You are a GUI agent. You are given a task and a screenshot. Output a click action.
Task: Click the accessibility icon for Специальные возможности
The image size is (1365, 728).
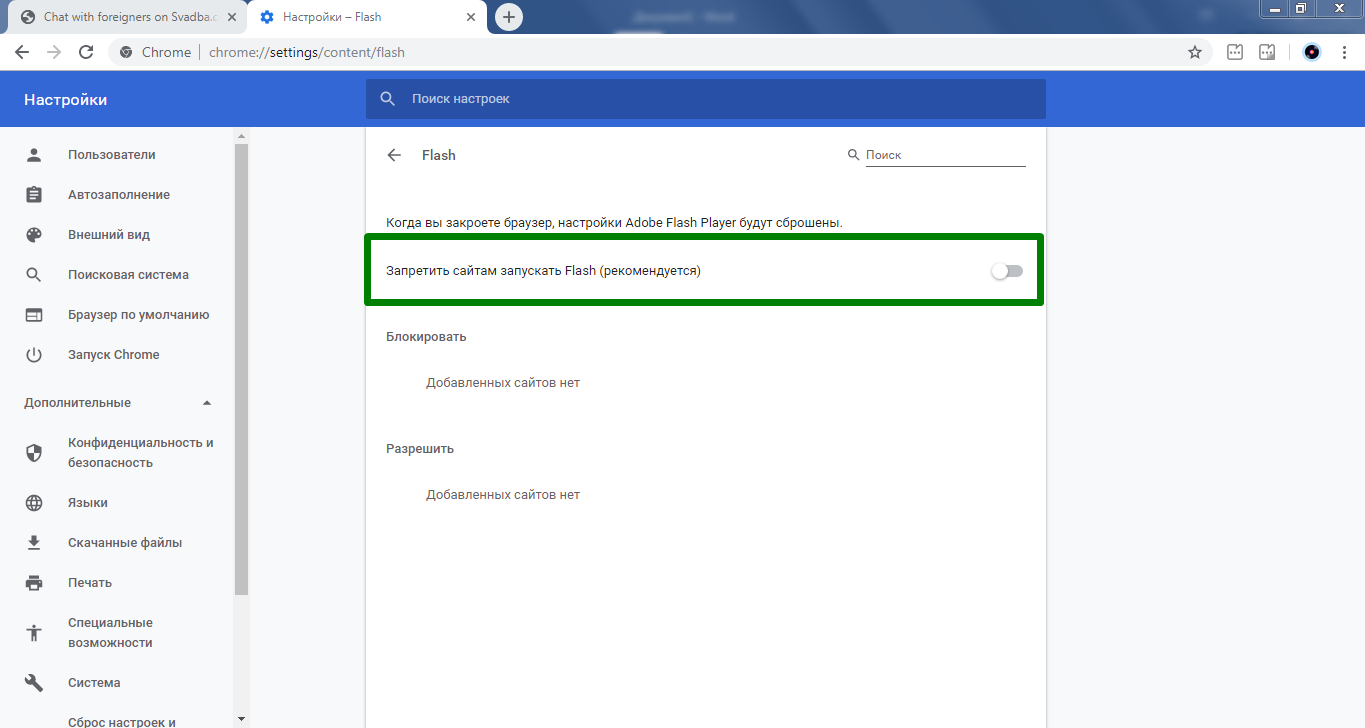[x=34, y=633]
